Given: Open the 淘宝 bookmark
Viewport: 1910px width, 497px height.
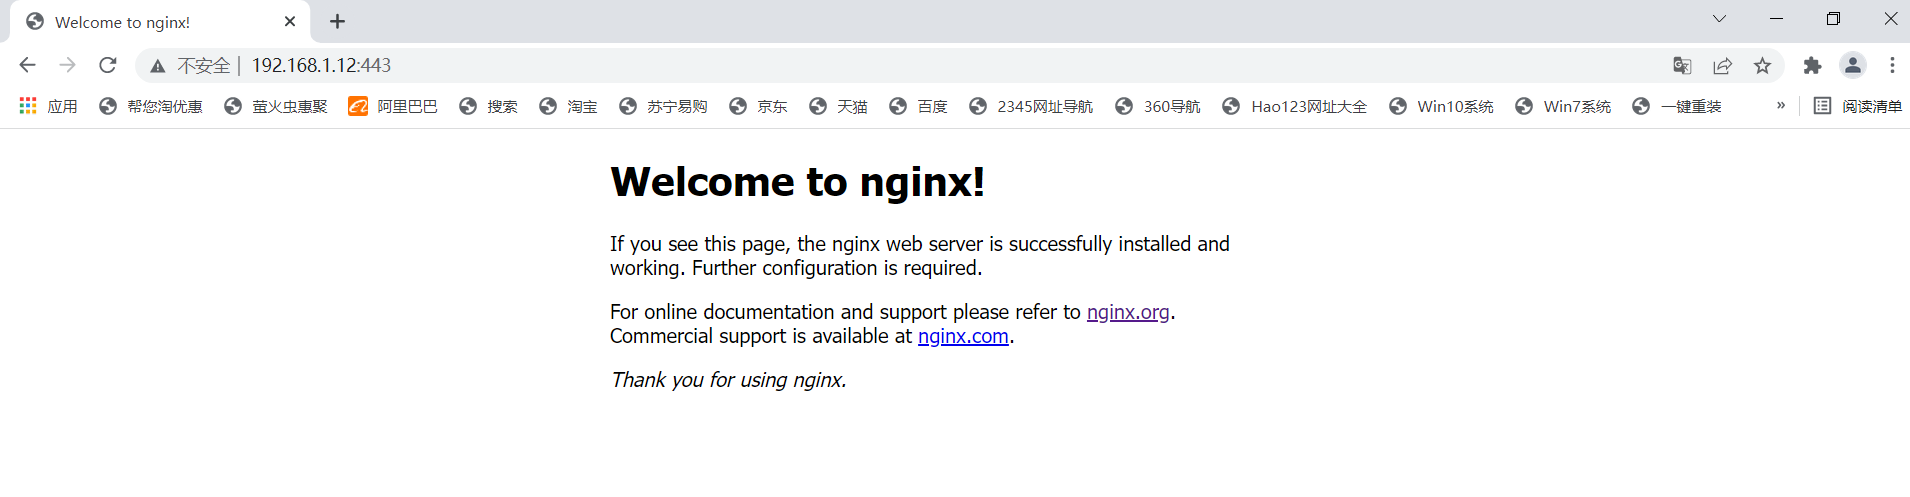Looking at the screenshot, I should 568,106.
